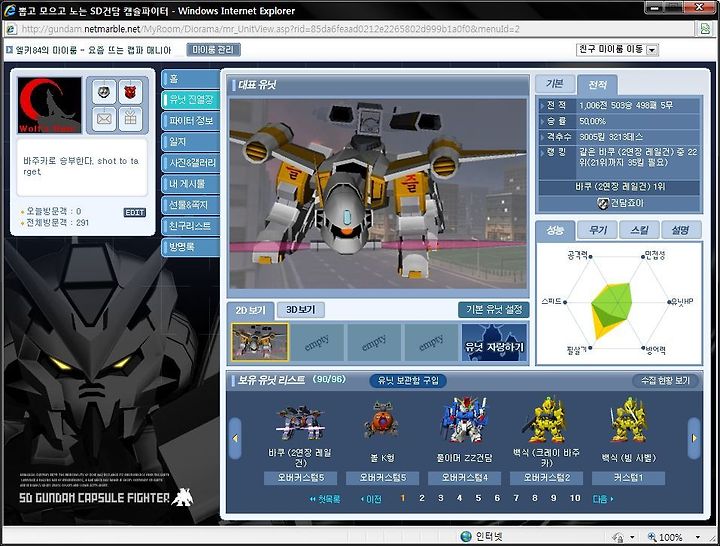Viewport: 720px width, 546px height.
Task: Click the 유닛 보관함 구입 button
Action: coord(408,381)
